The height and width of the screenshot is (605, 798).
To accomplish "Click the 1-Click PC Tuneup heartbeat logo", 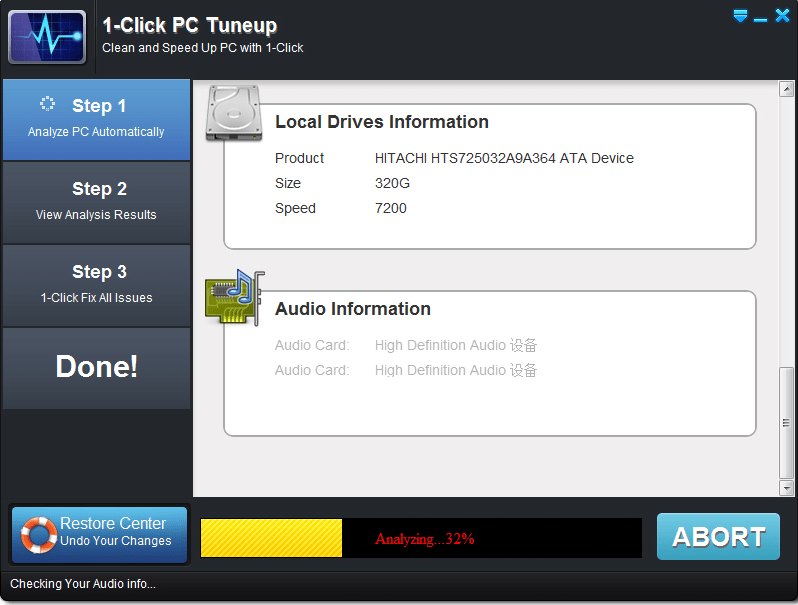I will tap(47, 37).
